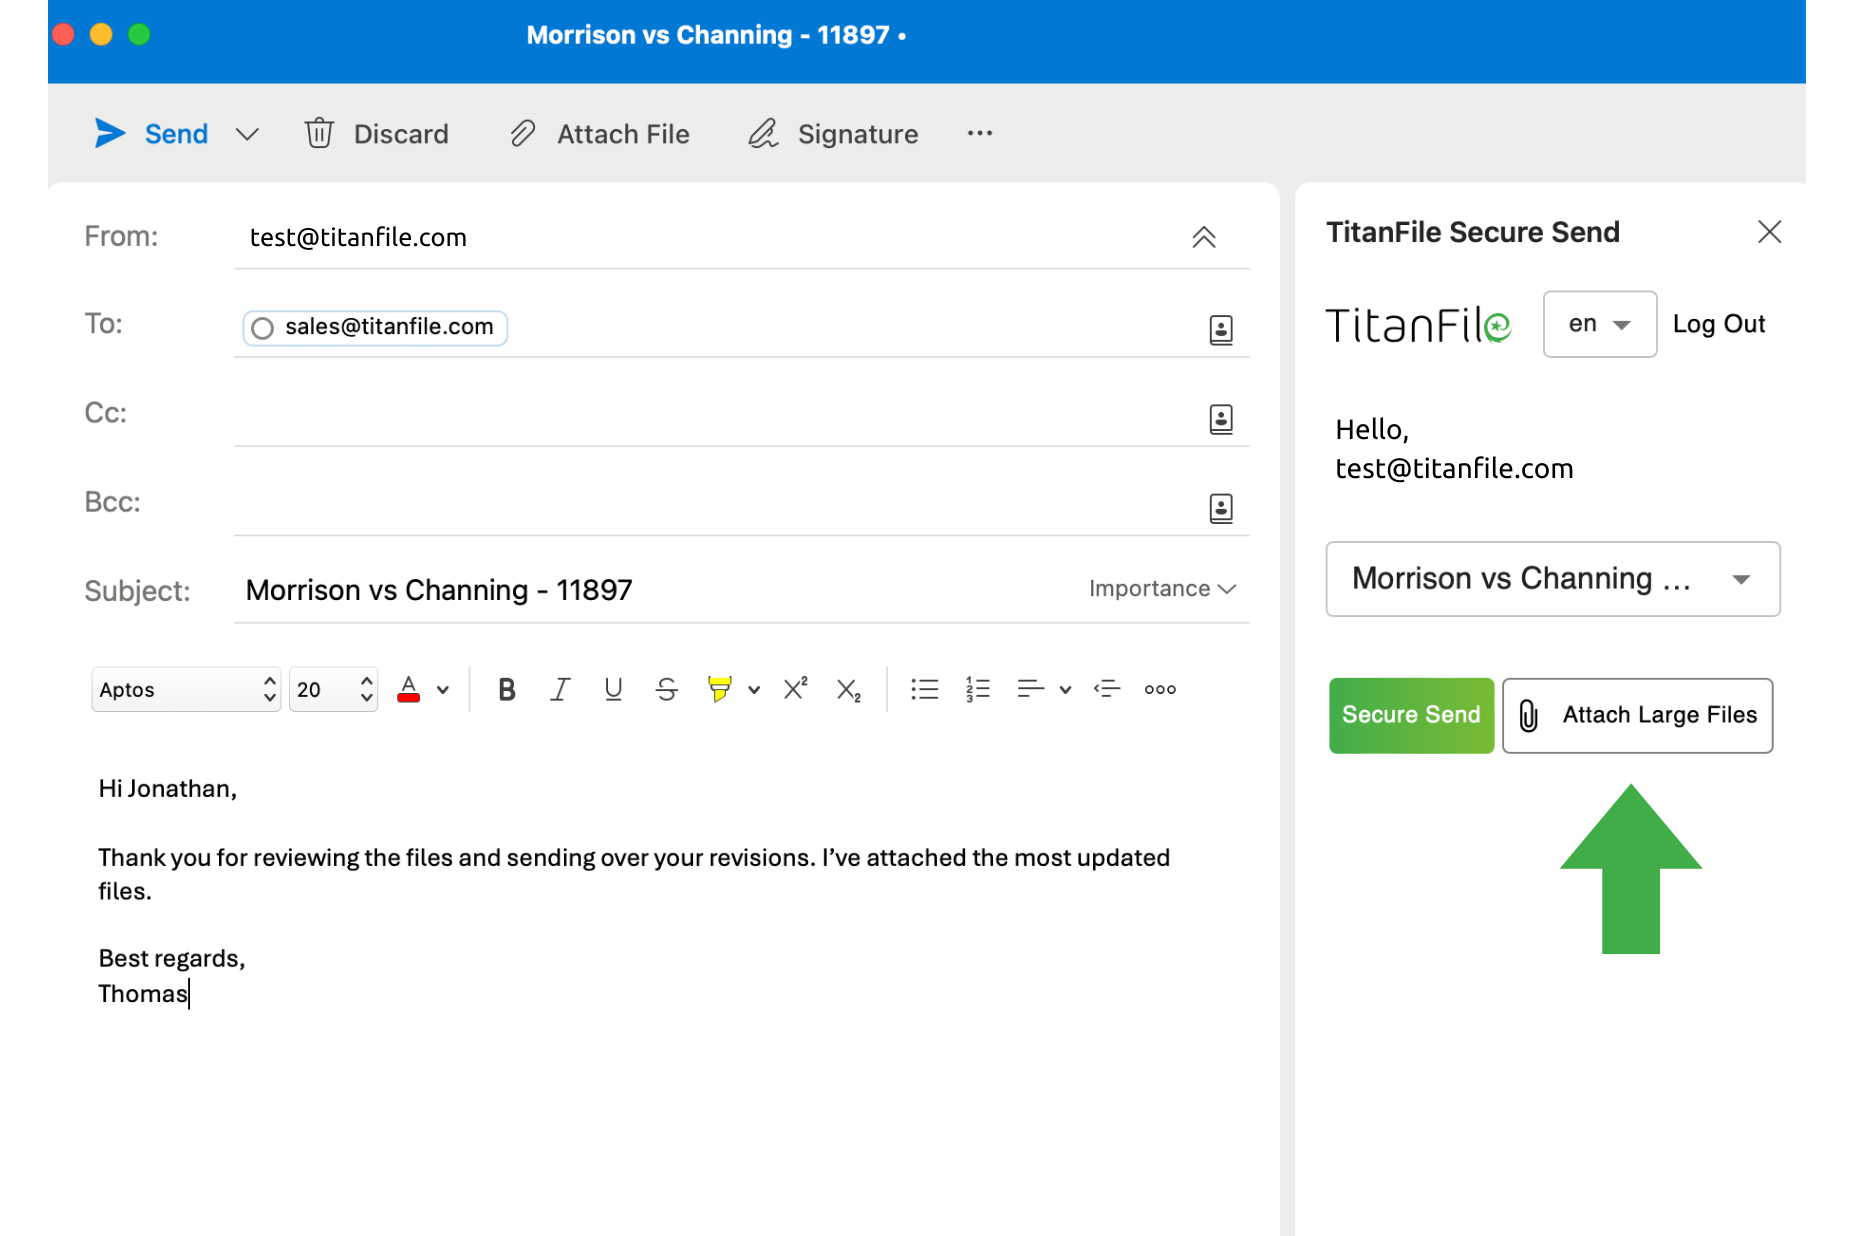Viewport: 1854px width, 1236px height.
Task: Click the green Secure Send button
Action: point(1411,715)
